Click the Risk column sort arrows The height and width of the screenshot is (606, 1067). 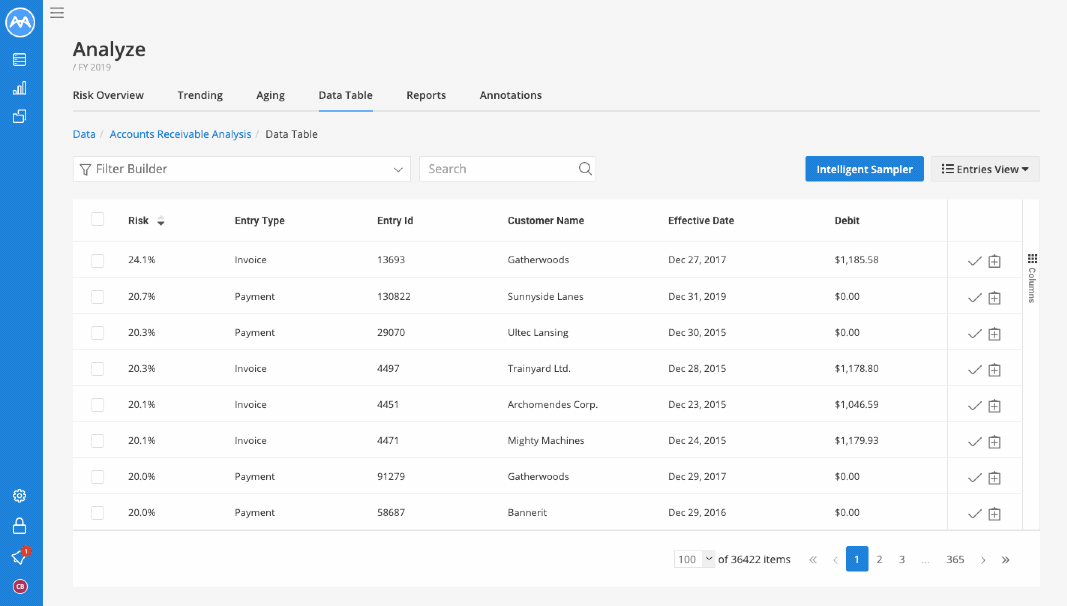tap(161, 221)
